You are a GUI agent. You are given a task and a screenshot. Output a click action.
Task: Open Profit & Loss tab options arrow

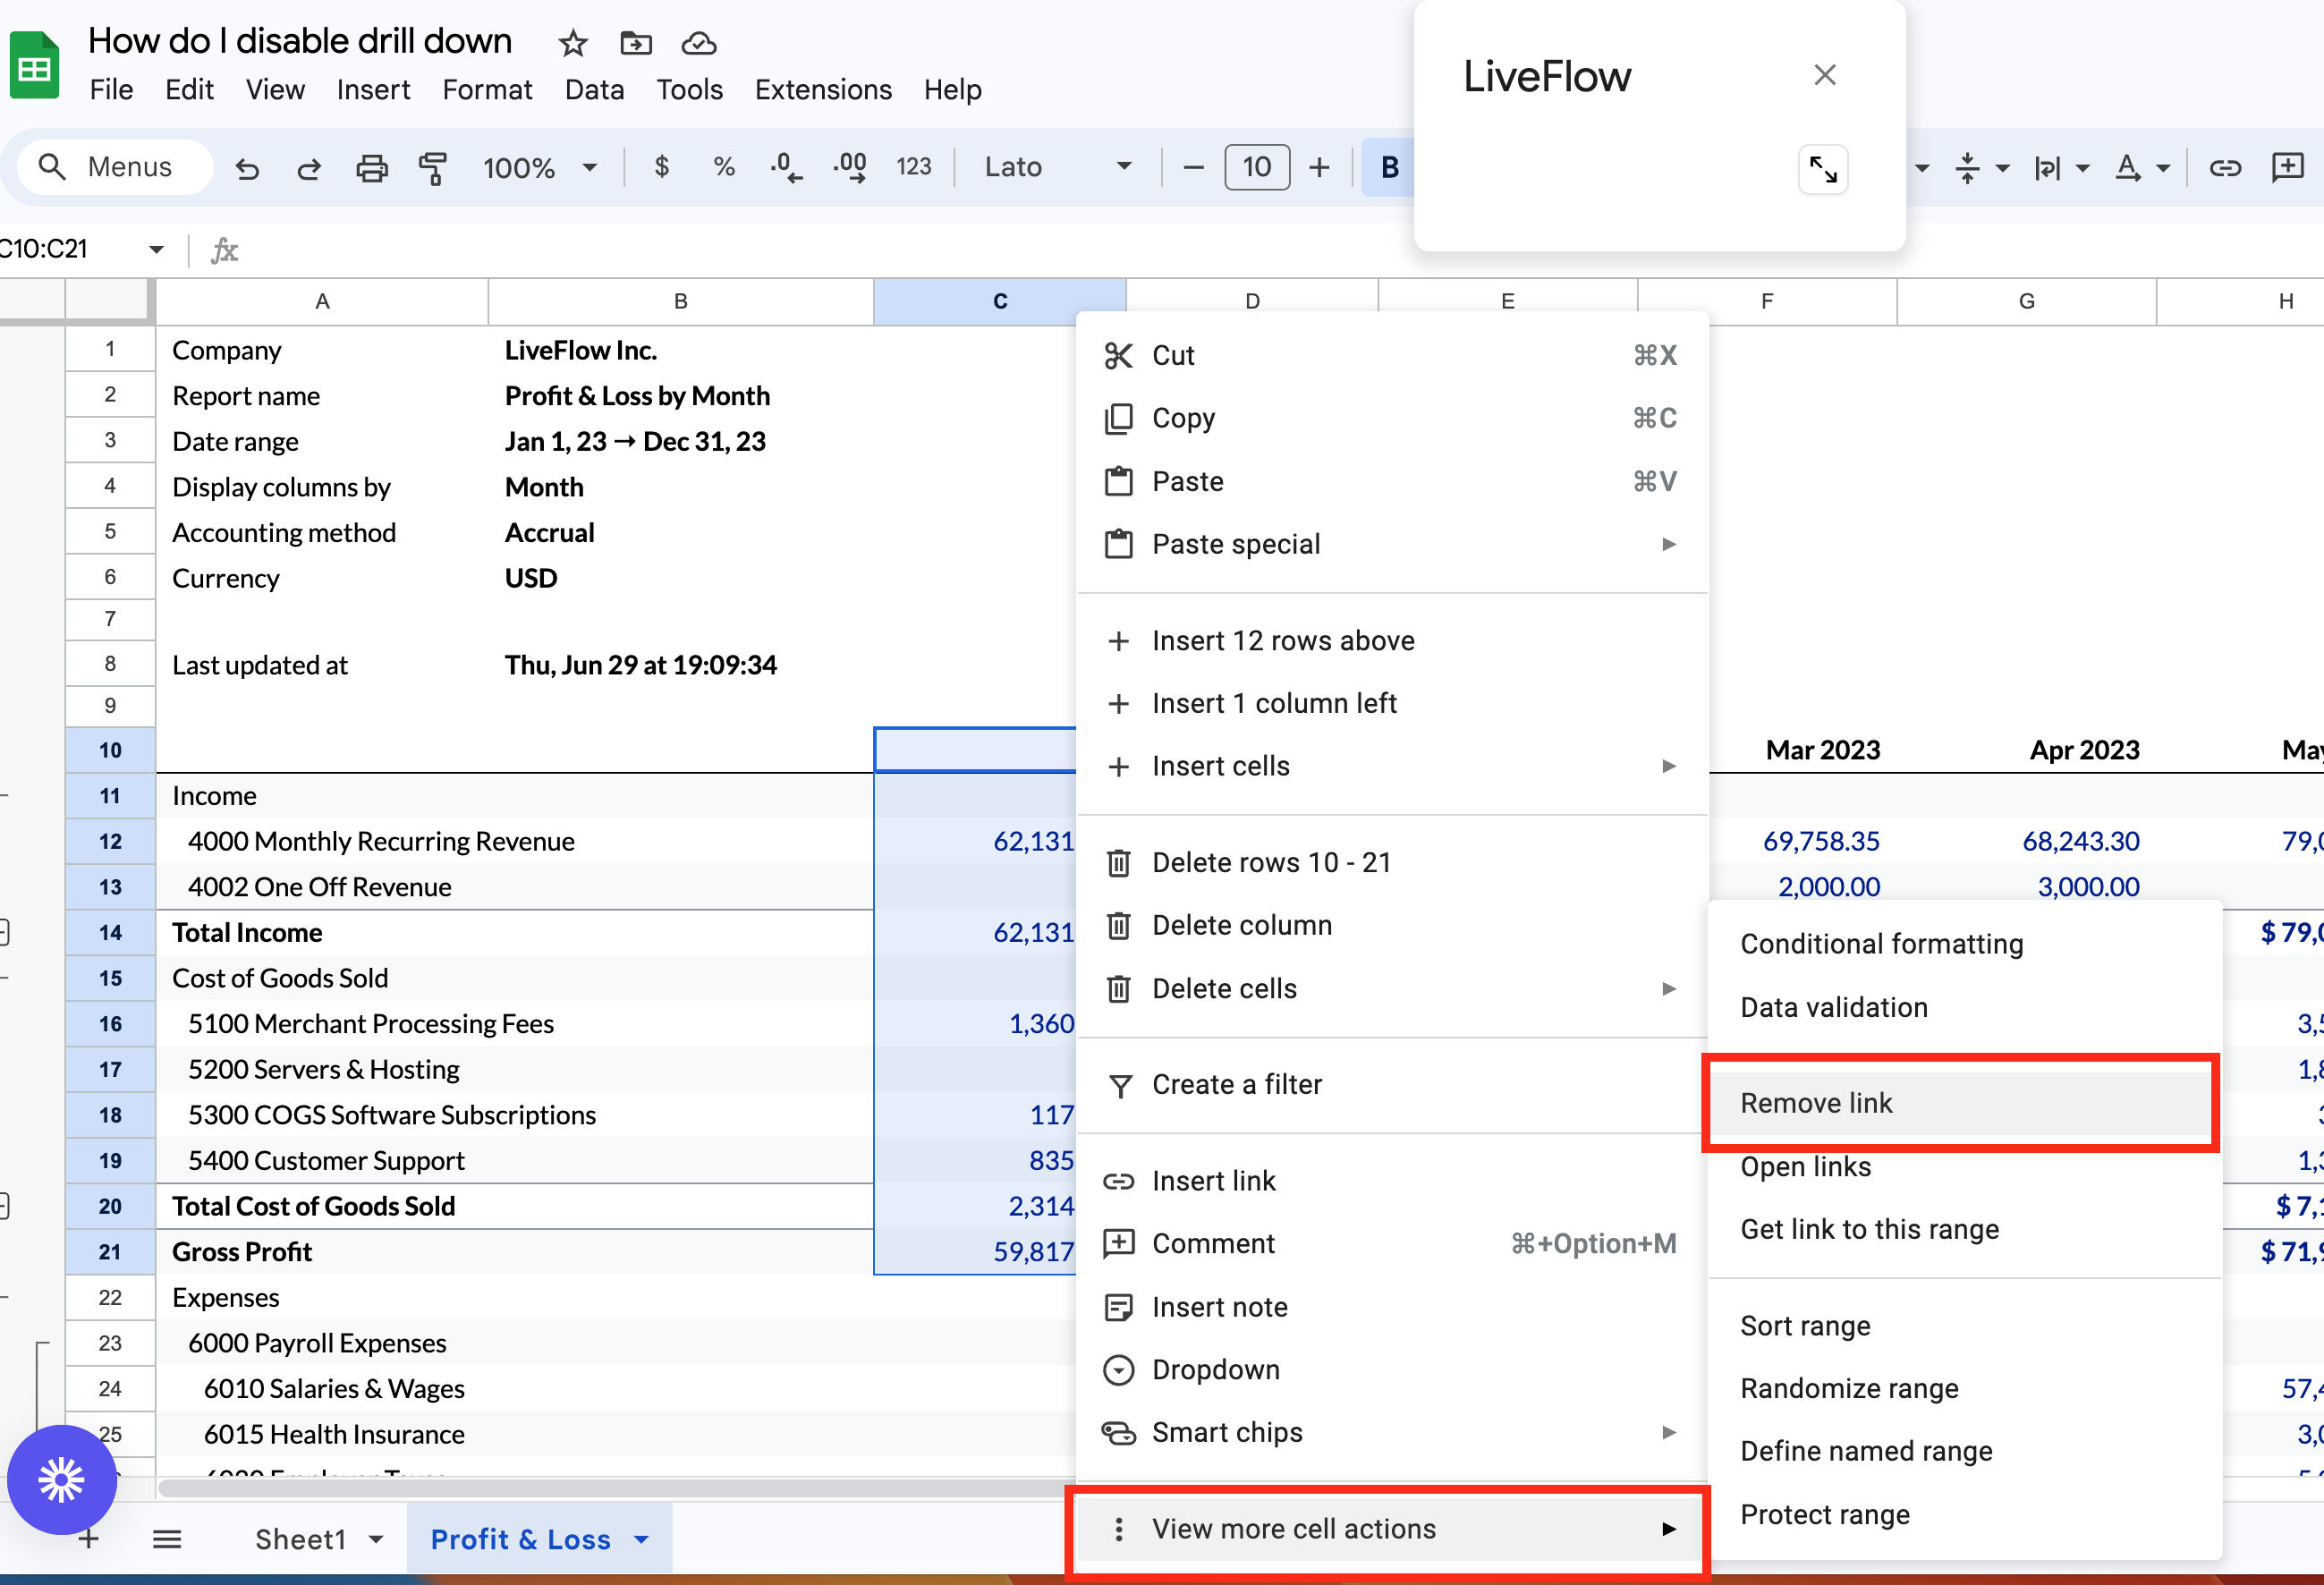[642, 1539]
